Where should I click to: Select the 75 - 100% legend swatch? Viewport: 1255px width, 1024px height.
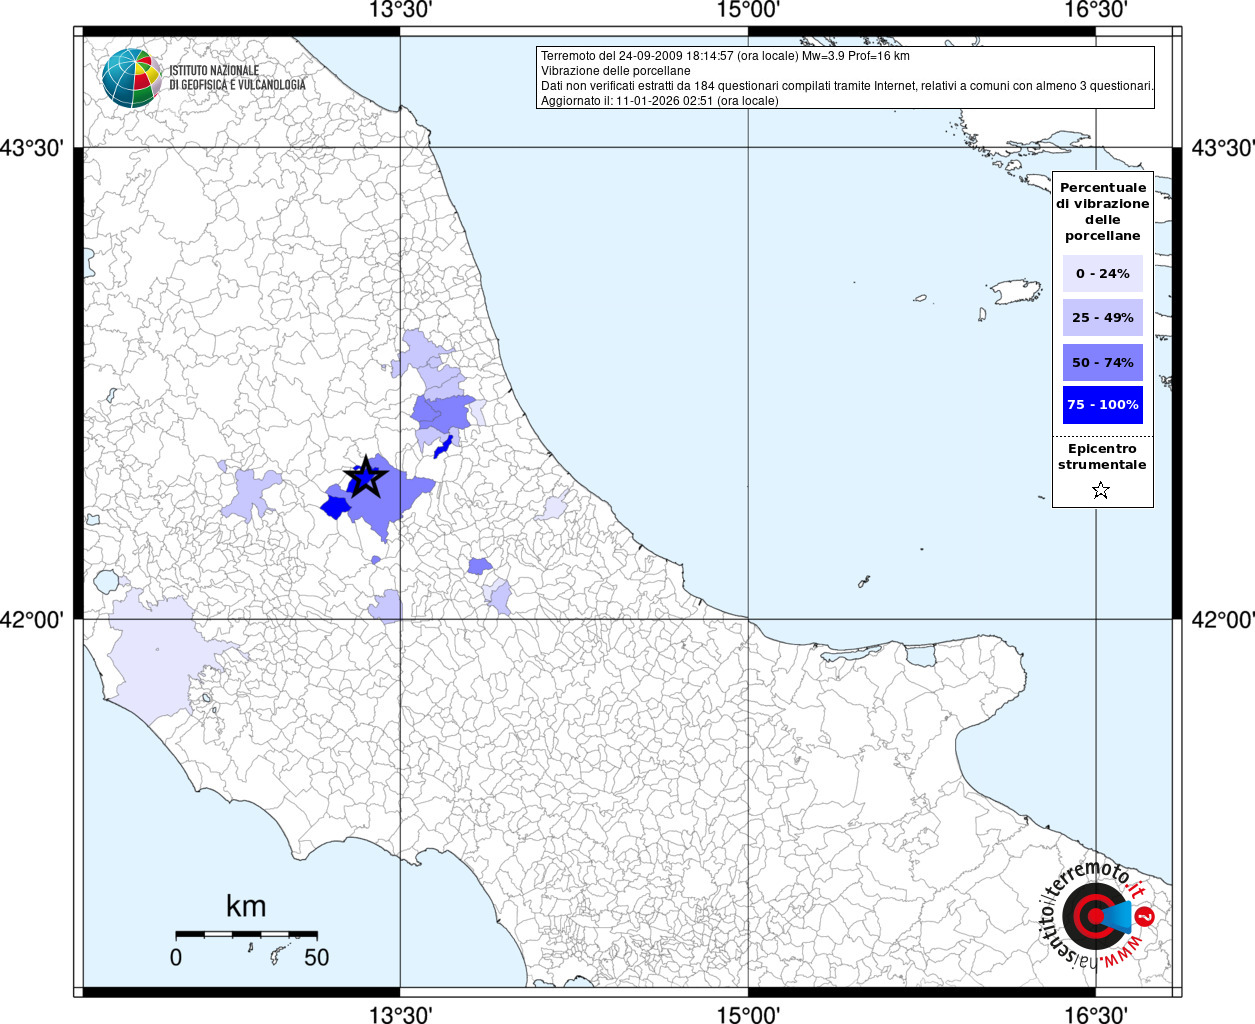tap(1102, 405)
